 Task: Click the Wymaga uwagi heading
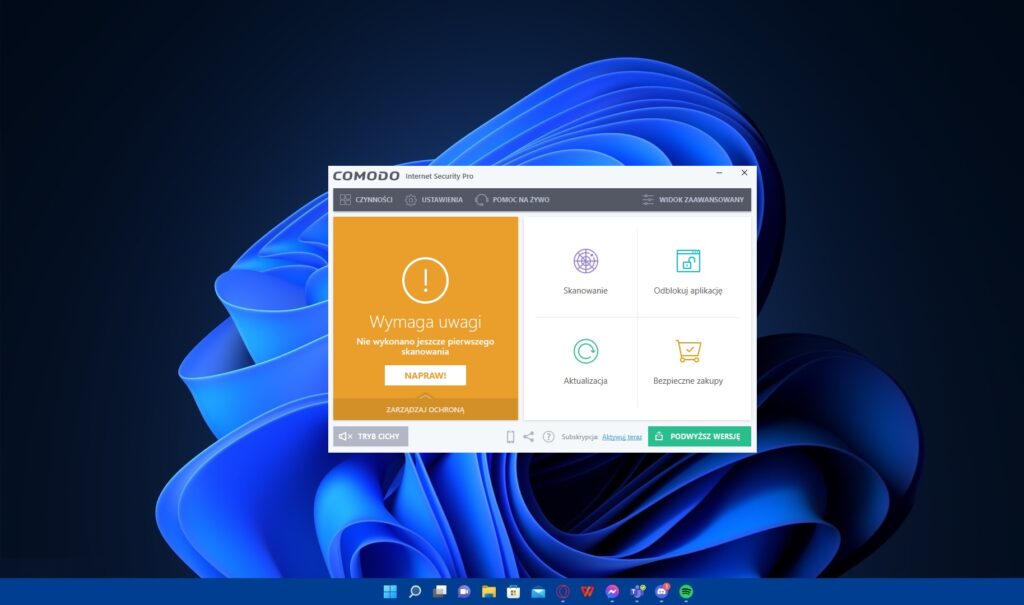click(425, 322)
